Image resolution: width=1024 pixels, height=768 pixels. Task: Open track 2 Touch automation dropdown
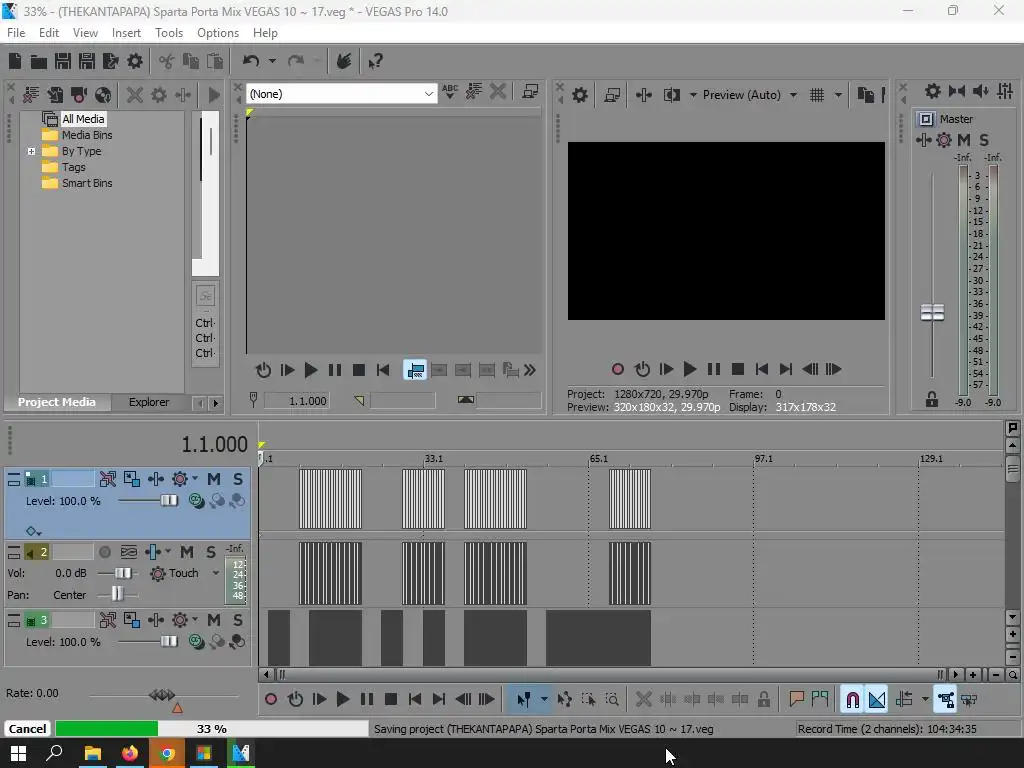pos(216,573)
